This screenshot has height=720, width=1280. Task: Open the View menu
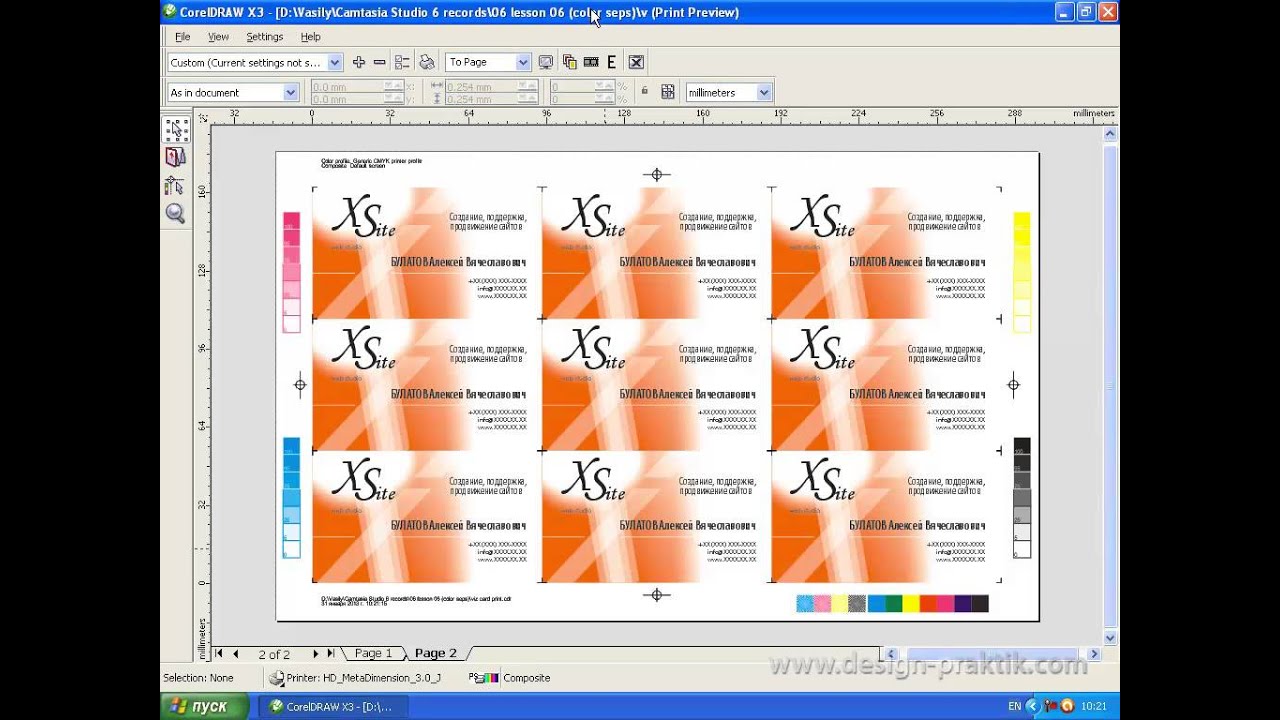[218, 37]
